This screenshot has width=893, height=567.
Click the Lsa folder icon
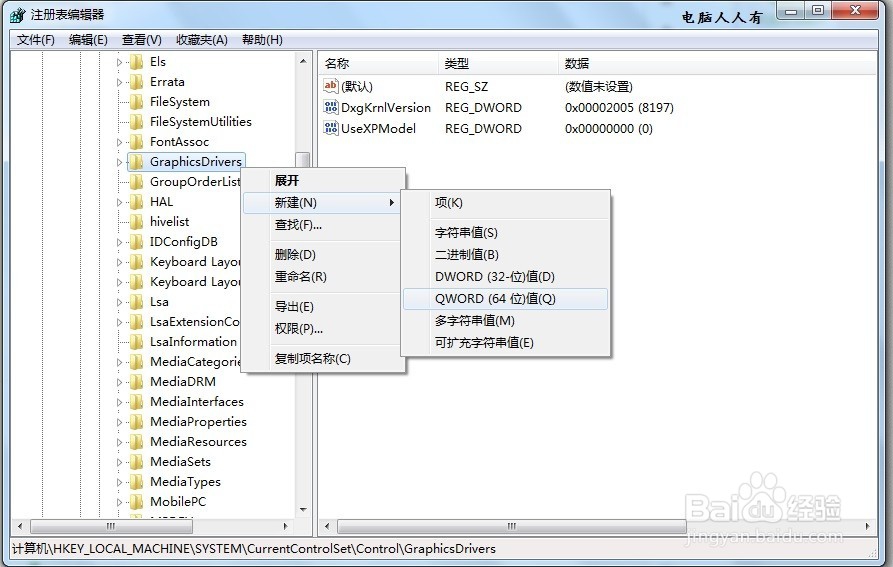[136, 302]
